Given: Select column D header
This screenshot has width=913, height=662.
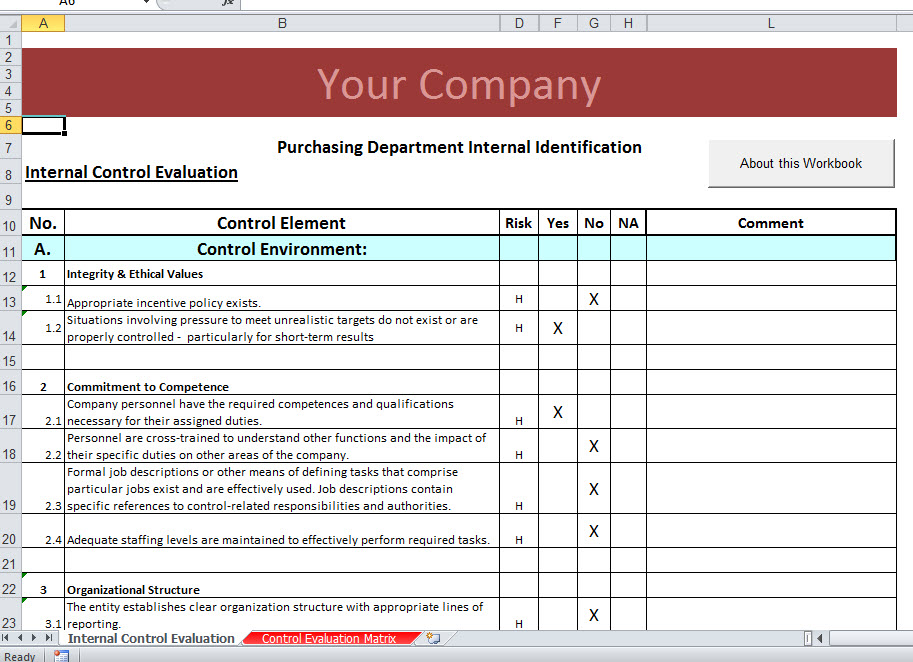Looking at the screenshot, I should point(519,23).
